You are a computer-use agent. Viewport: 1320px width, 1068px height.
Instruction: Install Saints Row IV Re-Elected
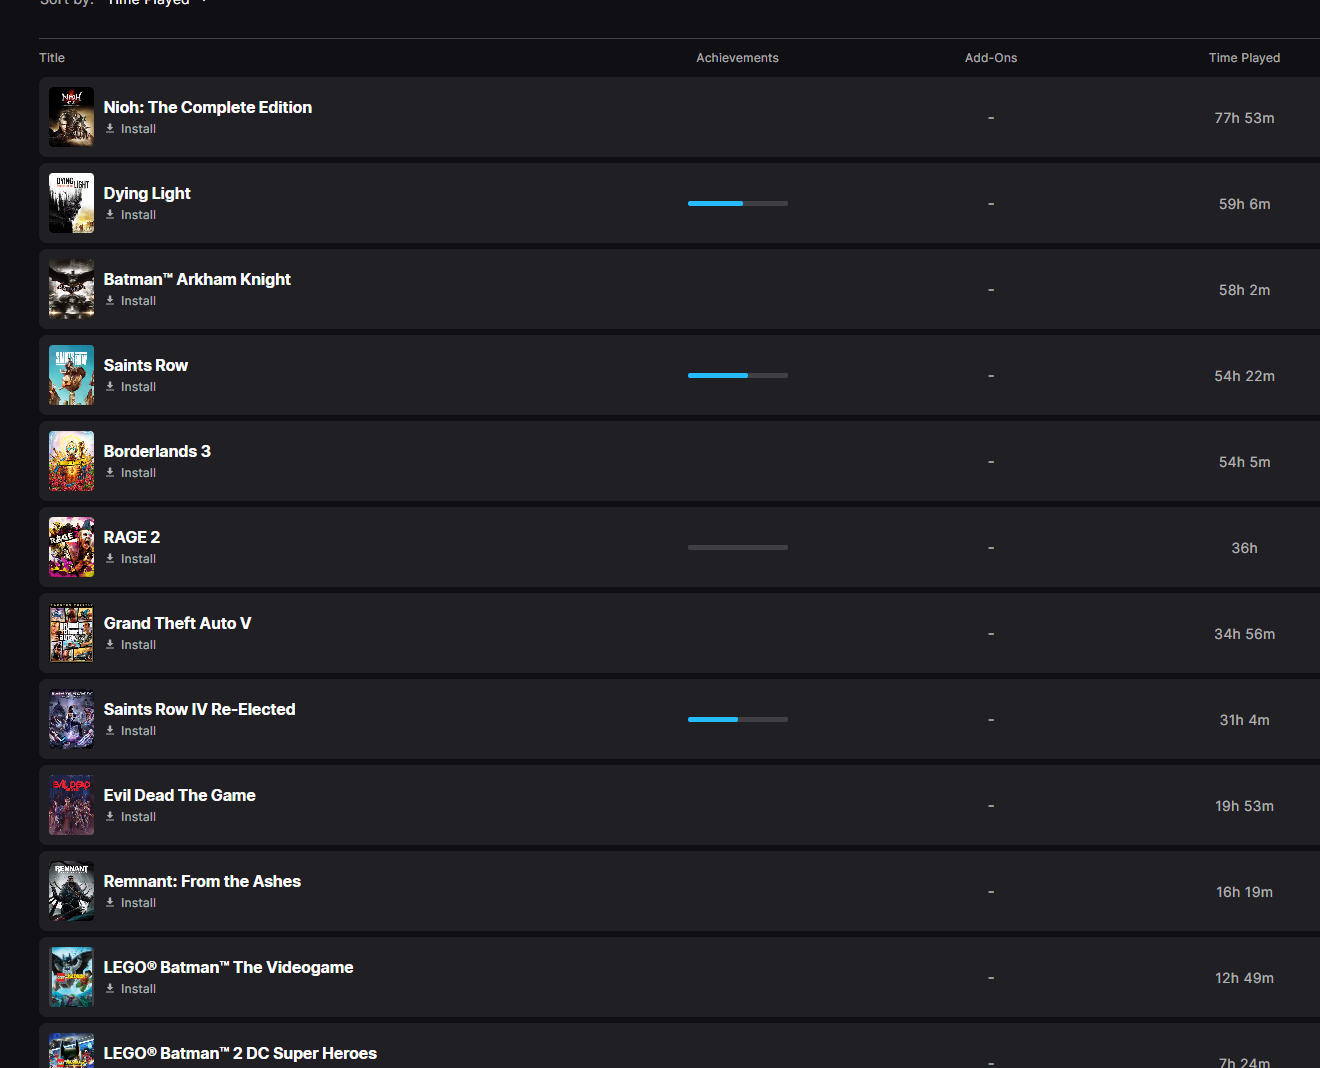[x=131, y=731]
